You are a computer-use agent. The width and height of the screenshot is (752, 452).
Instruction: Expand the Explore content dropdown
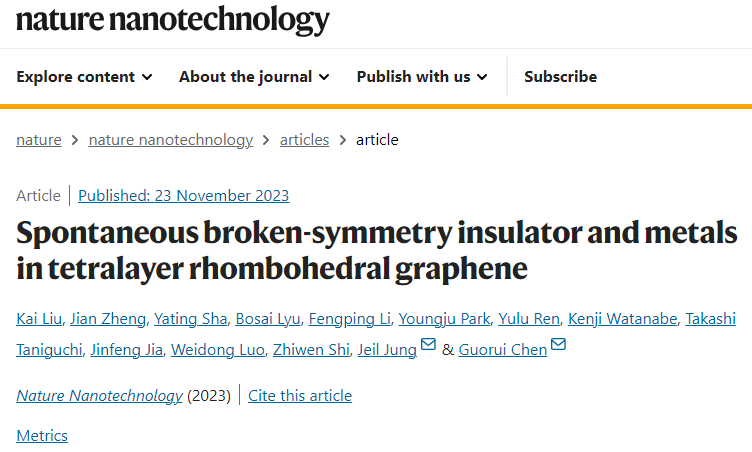click(84, 77)
